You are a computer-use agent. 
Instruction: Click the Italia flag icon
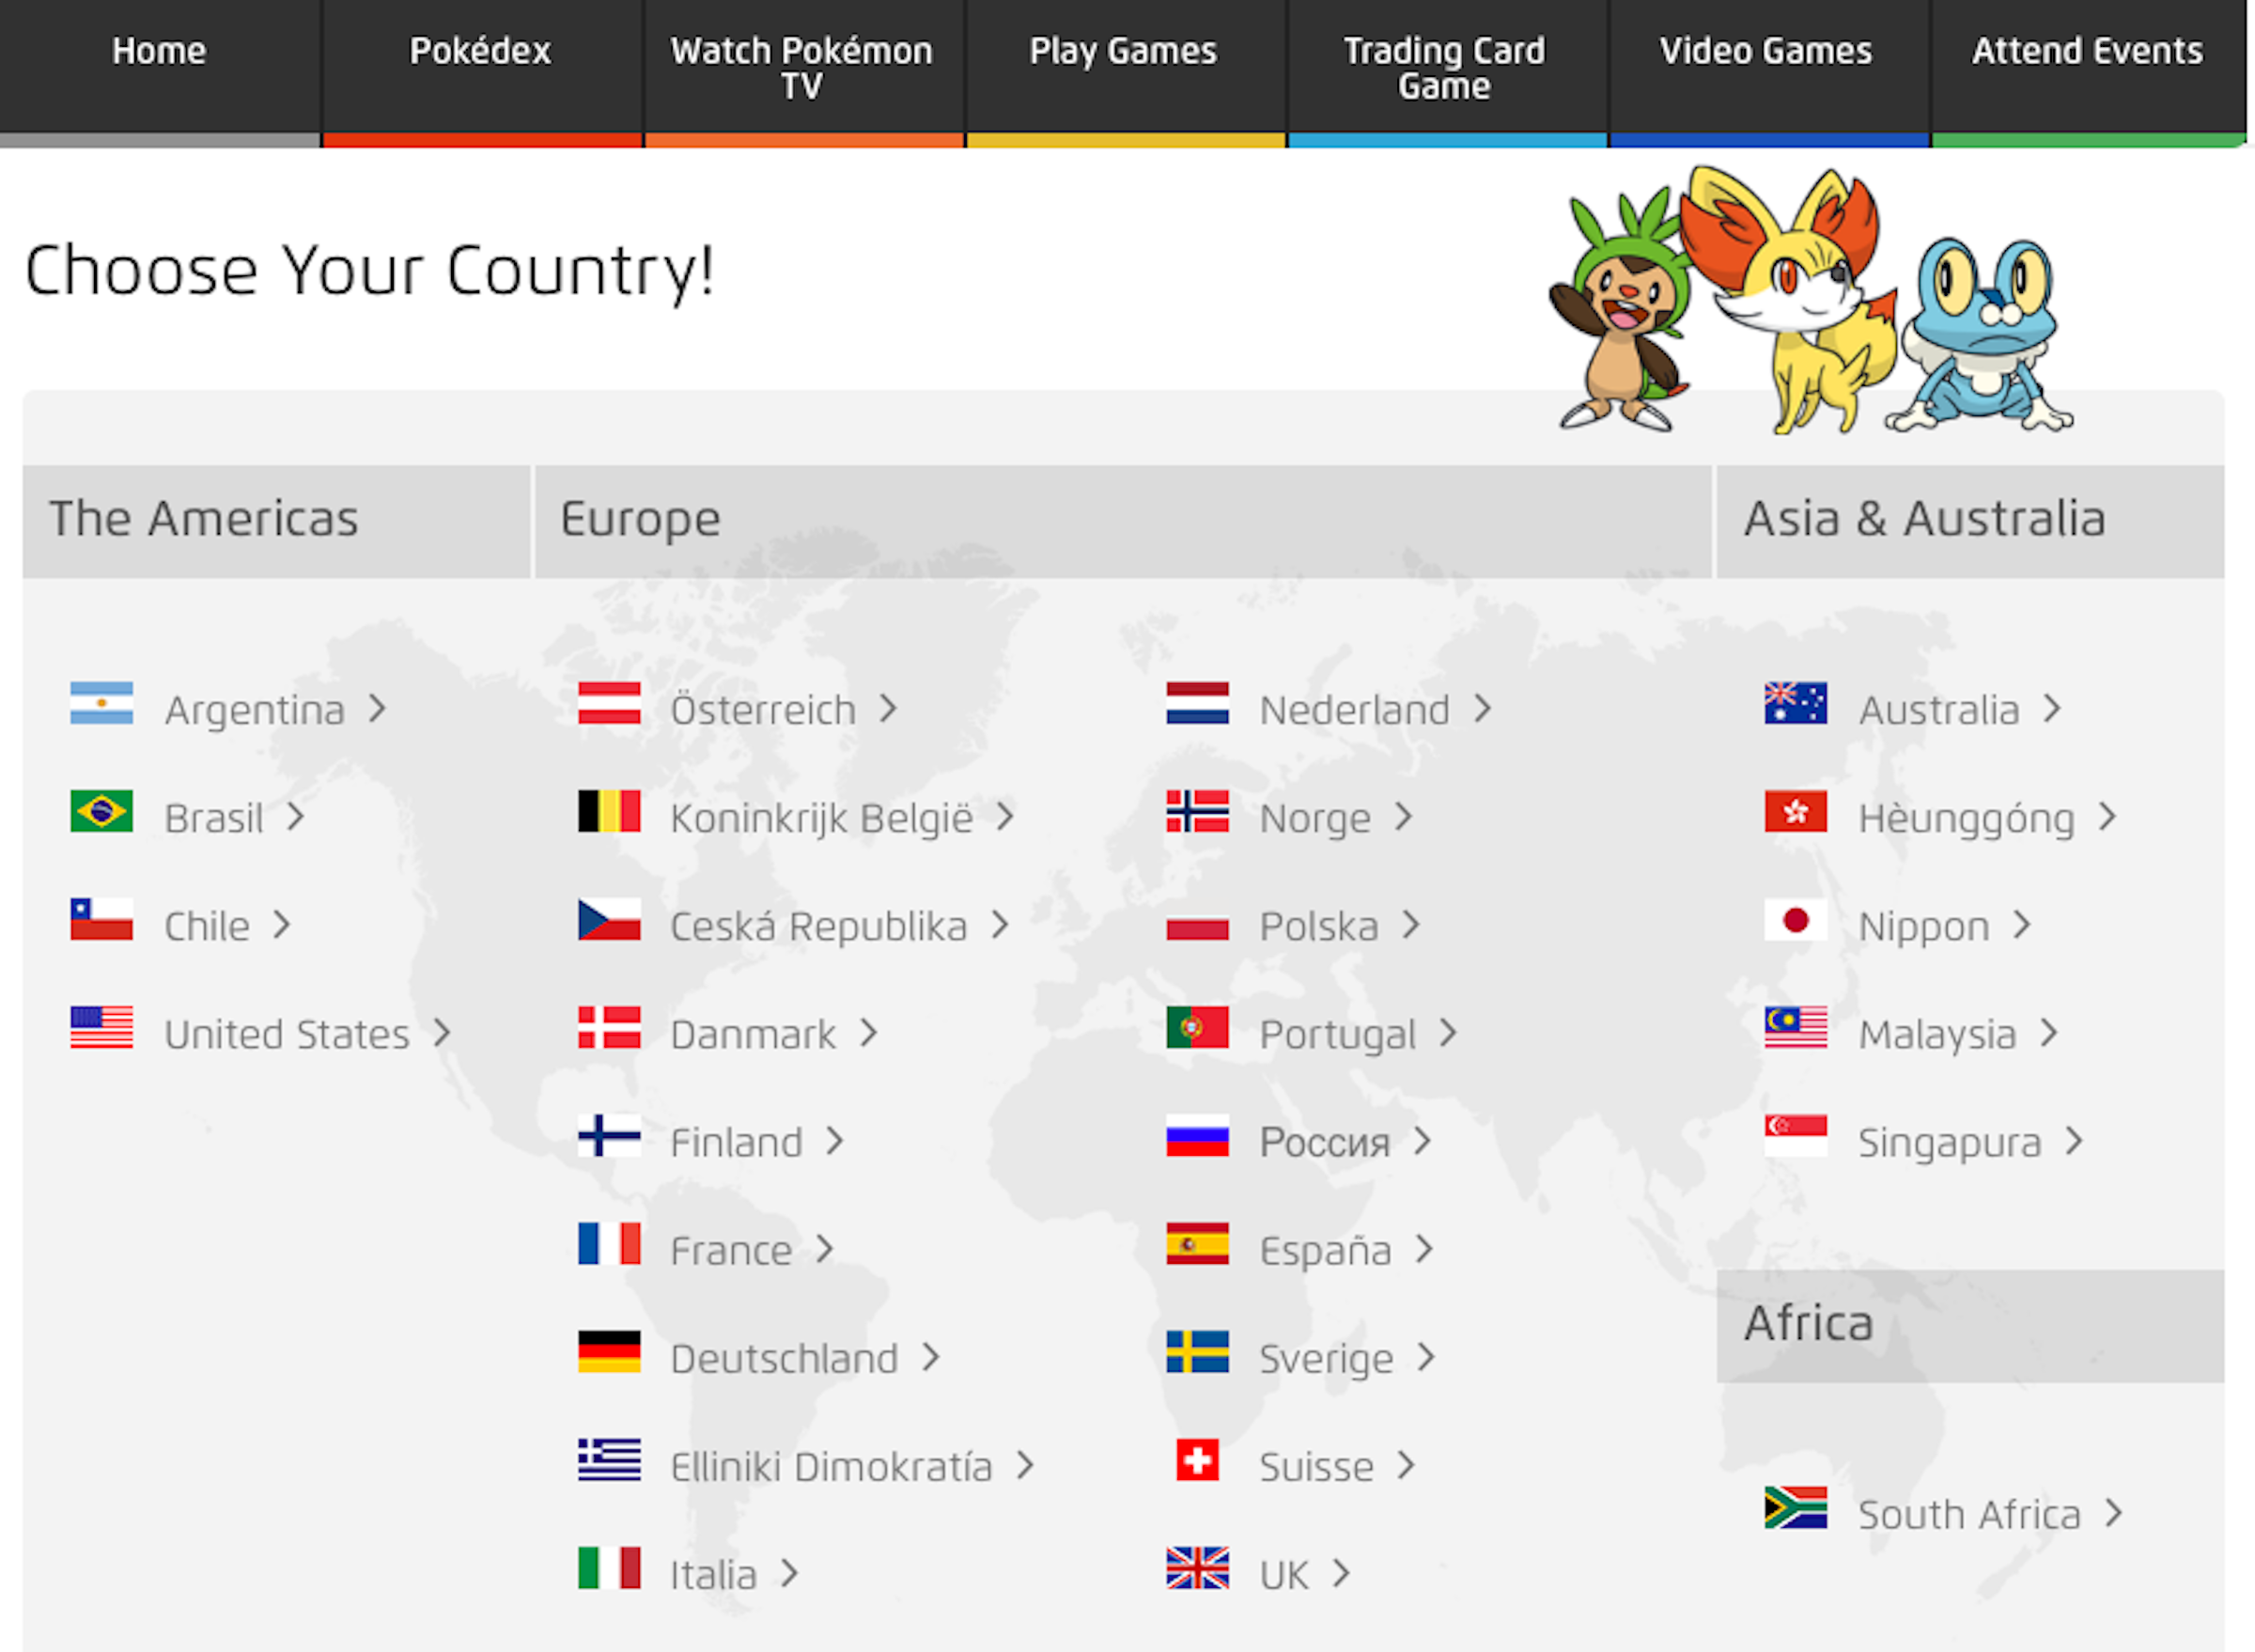tap(609, 1568)
